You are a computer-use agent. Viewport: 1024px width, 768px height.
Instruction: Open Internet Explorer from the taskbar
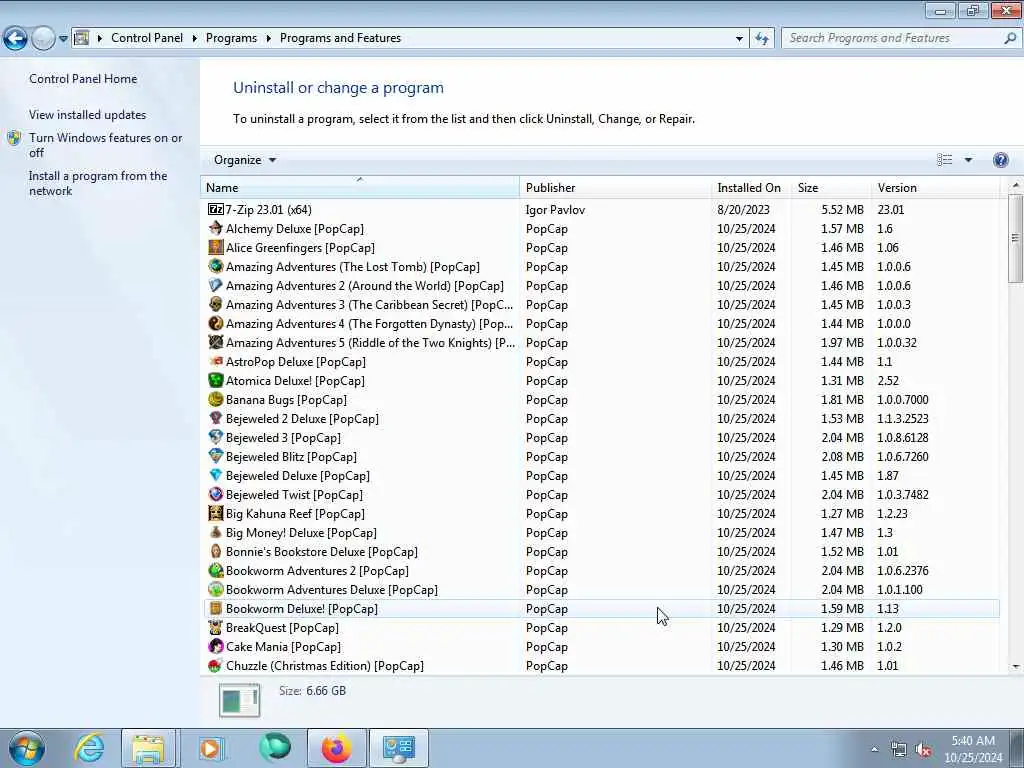click(89, 748)
